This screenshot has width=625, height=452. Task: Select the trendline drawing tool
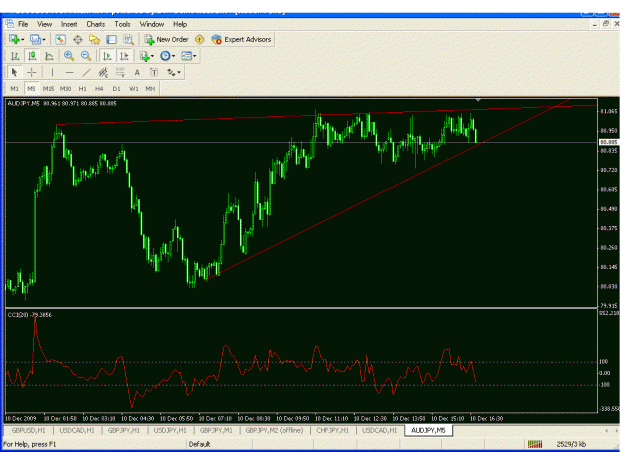click(x=86, y=73)
